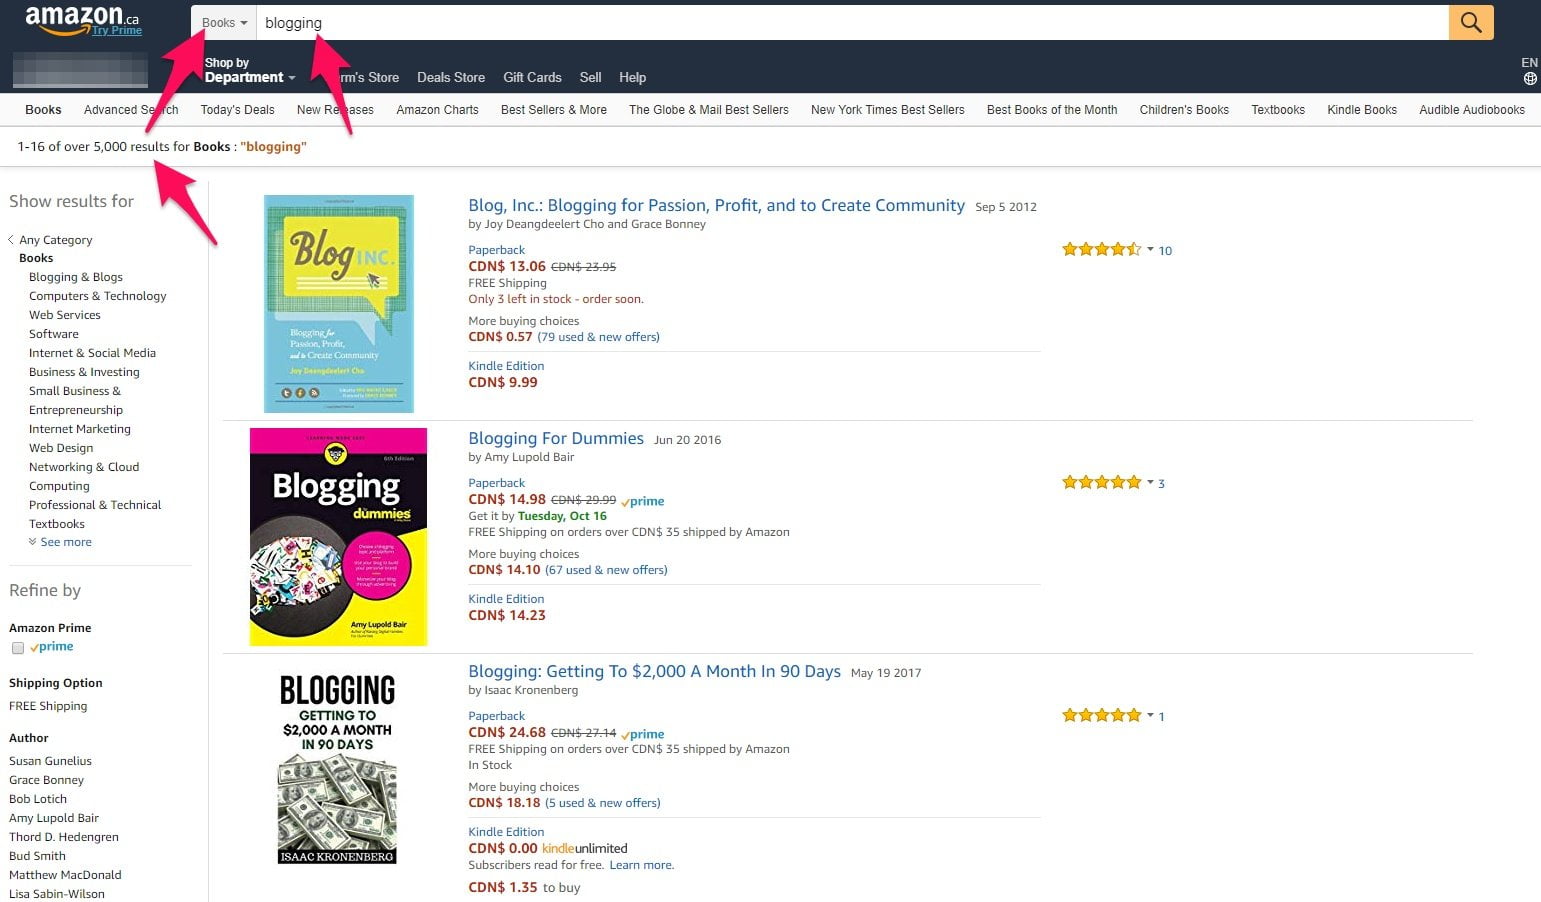The image size is (1541, 902).
Task: Click the orange search magnifier button
Action: [x=1471, y=22]
